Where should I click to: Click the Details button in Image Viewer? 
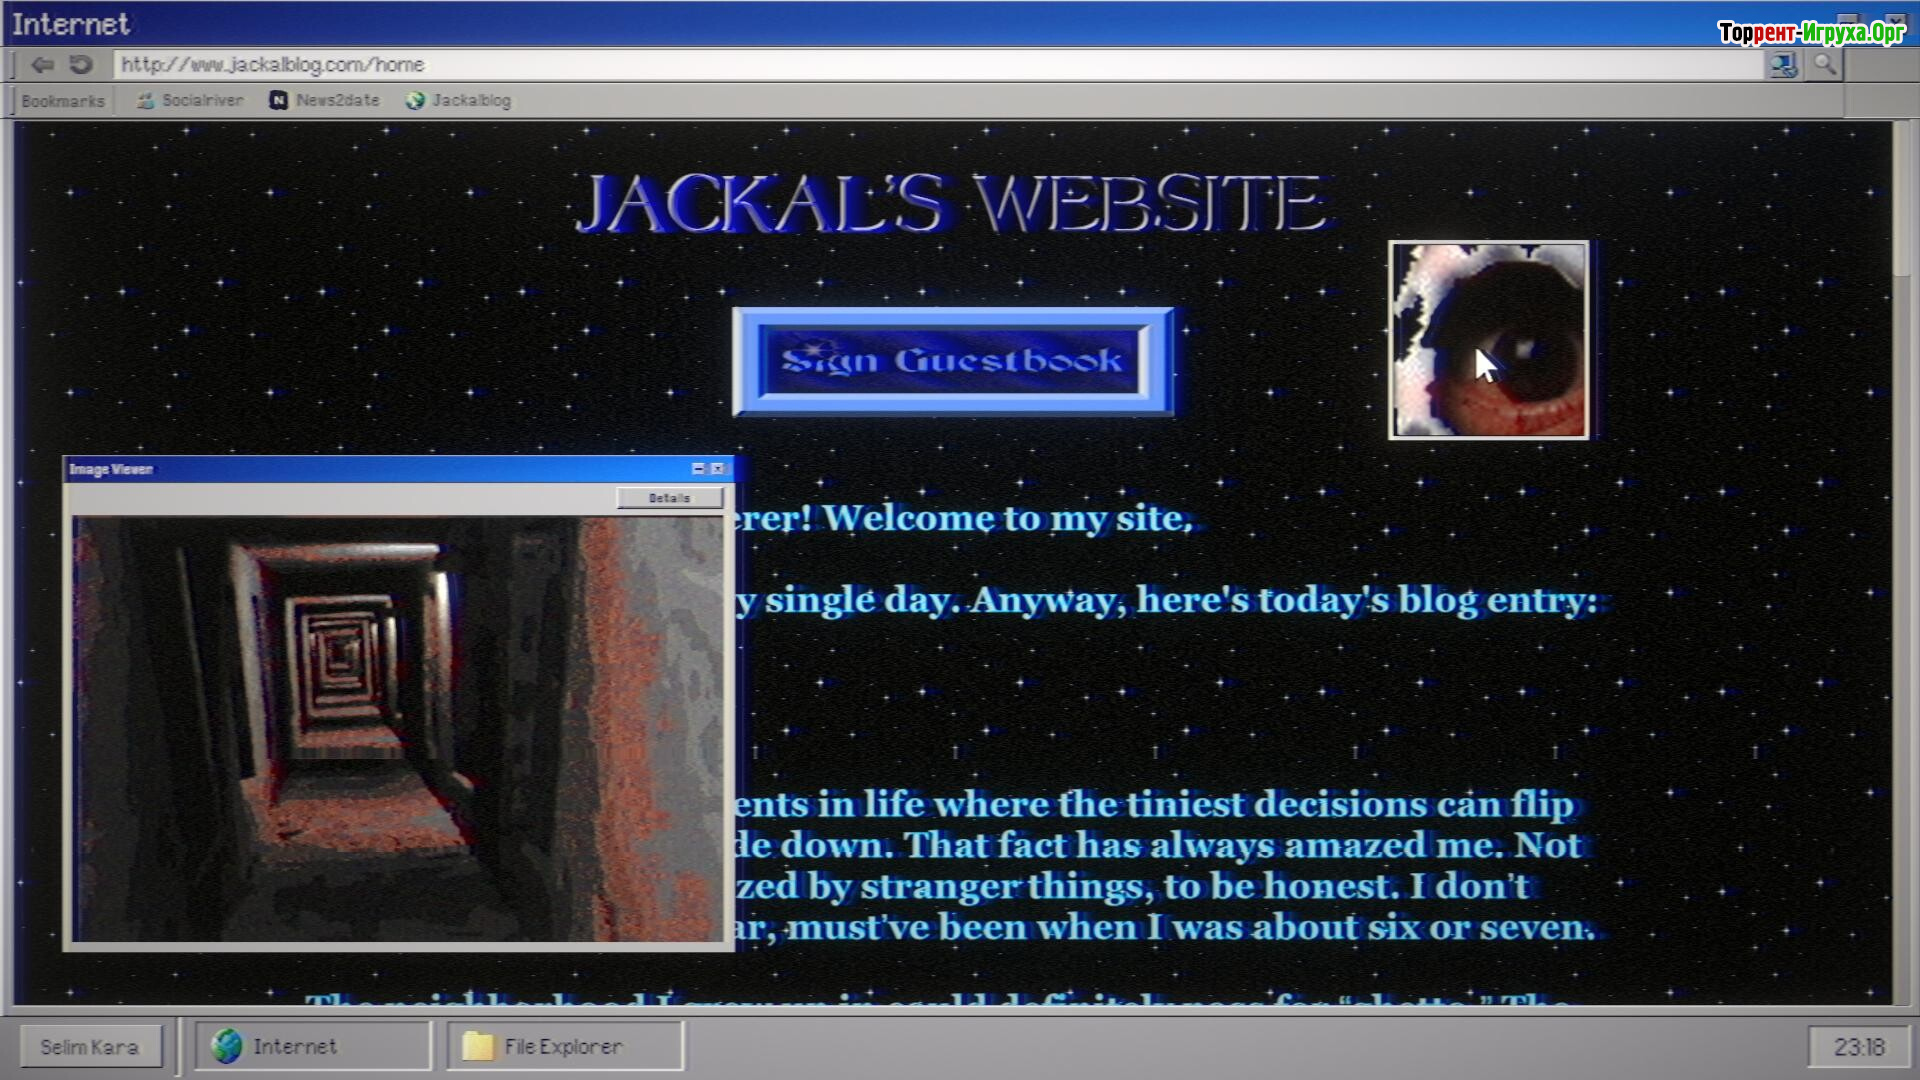(x=669, y=498)
